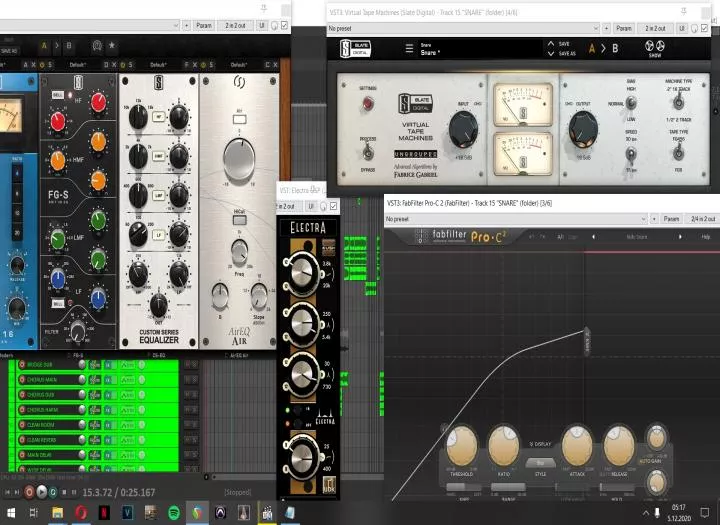Arm record on CHORUS MAIN track
This screenshot has width=720, height=525.
click(22, 380)
